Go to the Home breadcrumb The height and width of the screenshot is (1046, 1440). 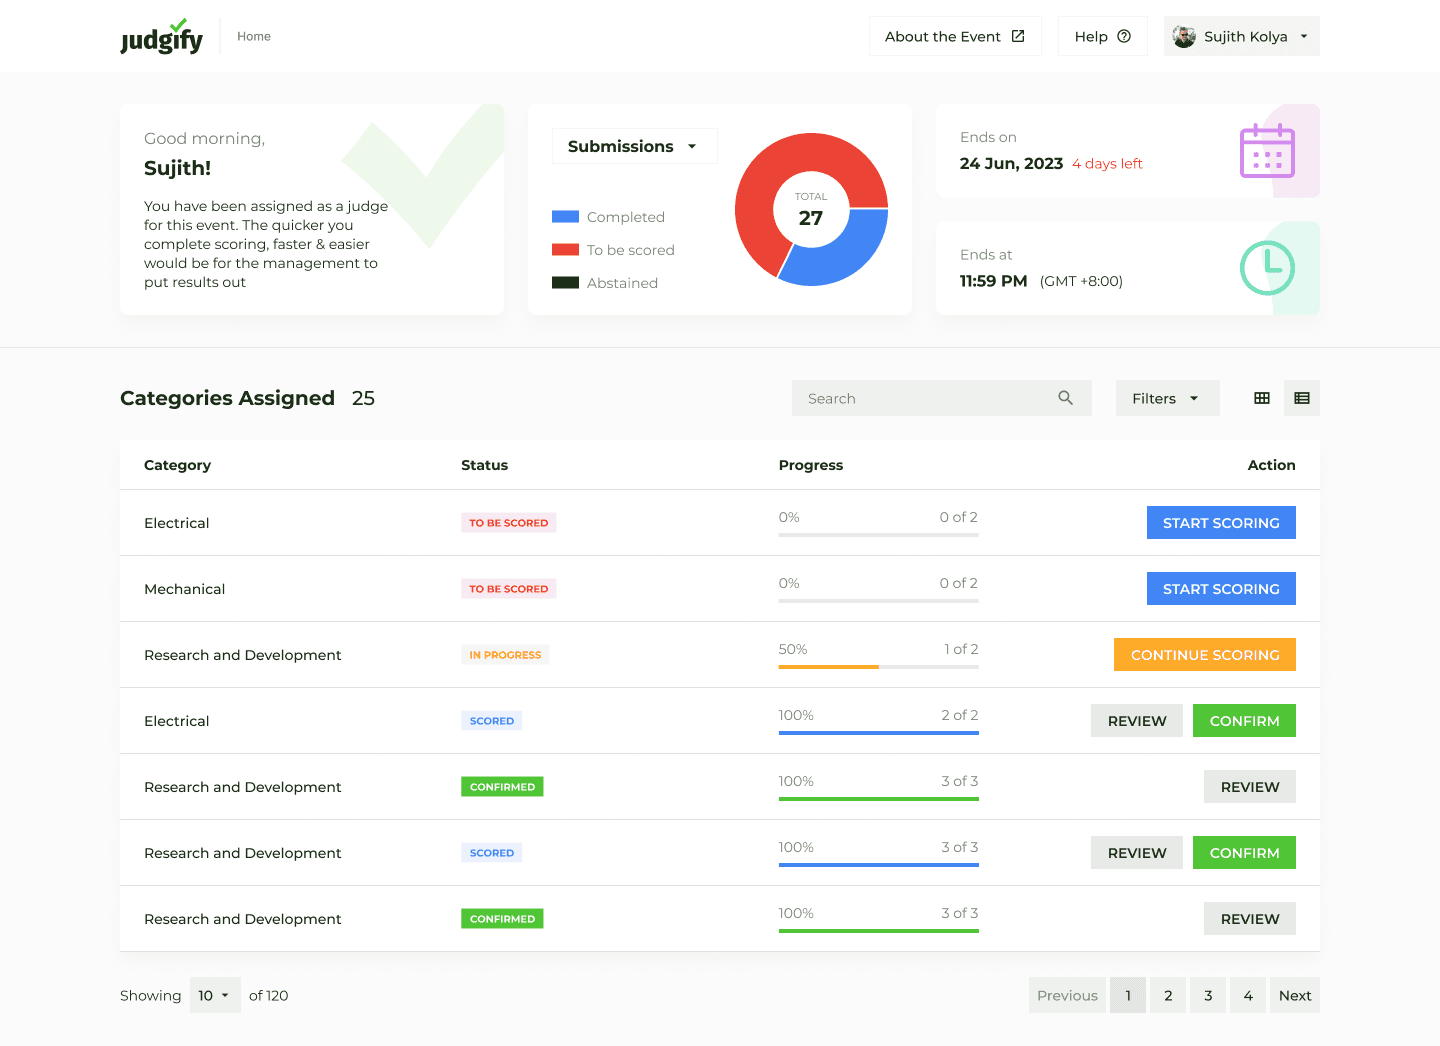(254, 37)
